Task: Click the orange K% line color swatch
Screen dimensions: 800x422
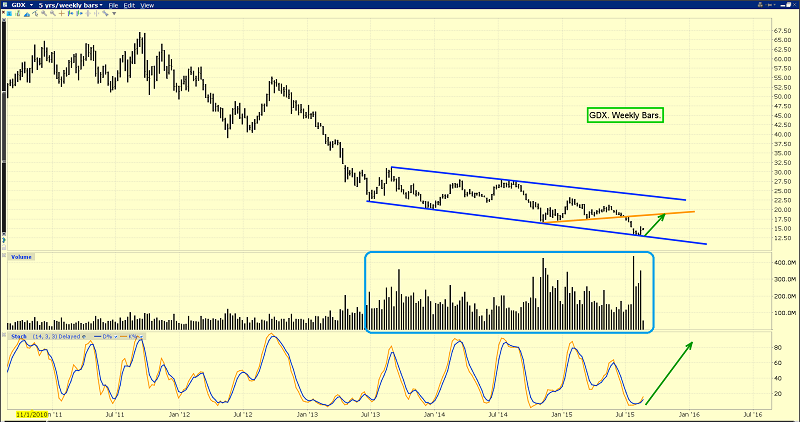Action: coord(123,336)
